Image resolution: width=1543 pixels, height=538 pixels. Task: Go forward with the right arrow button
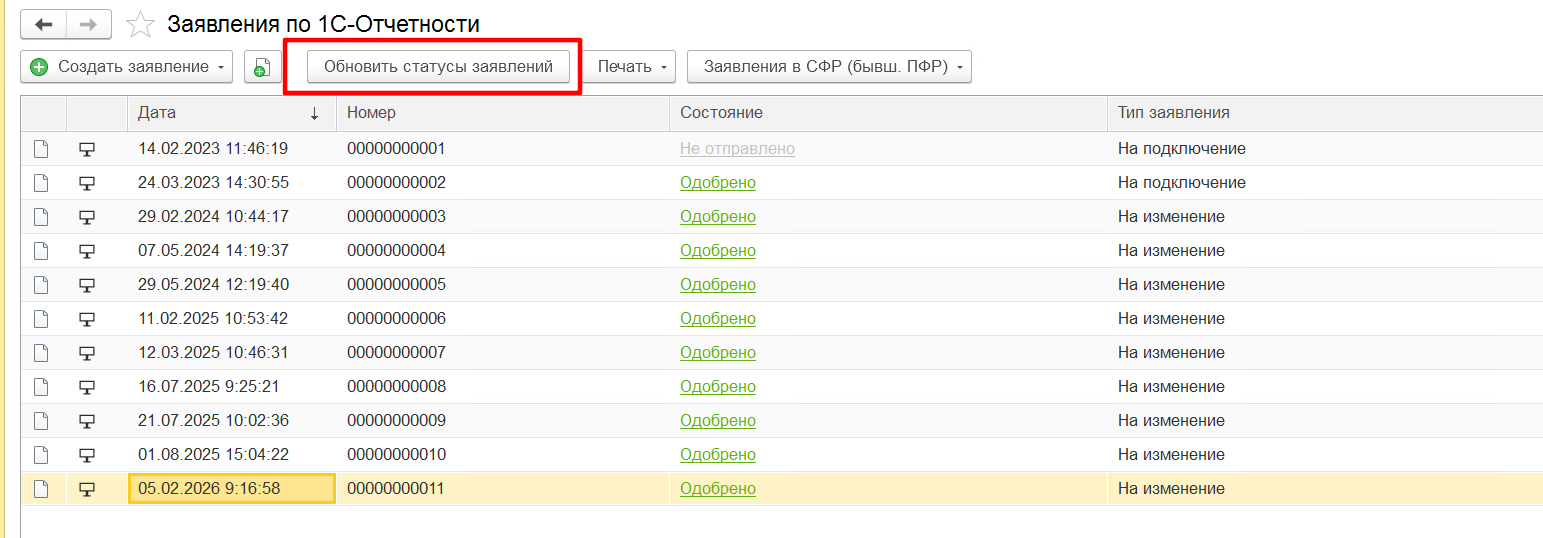[88, 24]
